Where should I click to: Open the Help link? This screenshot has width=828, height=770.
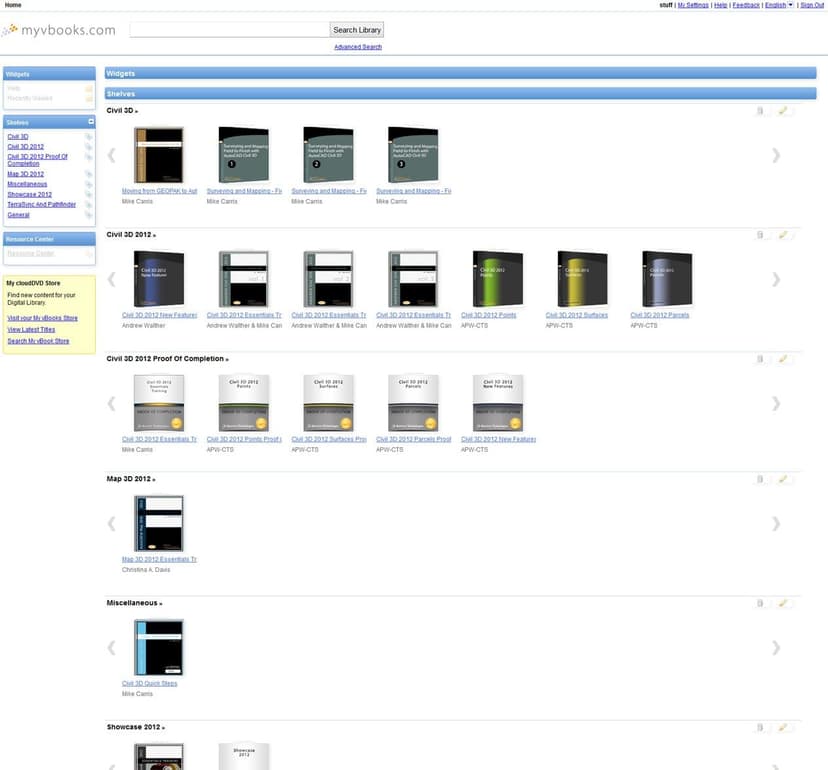(x=720, y=5)
